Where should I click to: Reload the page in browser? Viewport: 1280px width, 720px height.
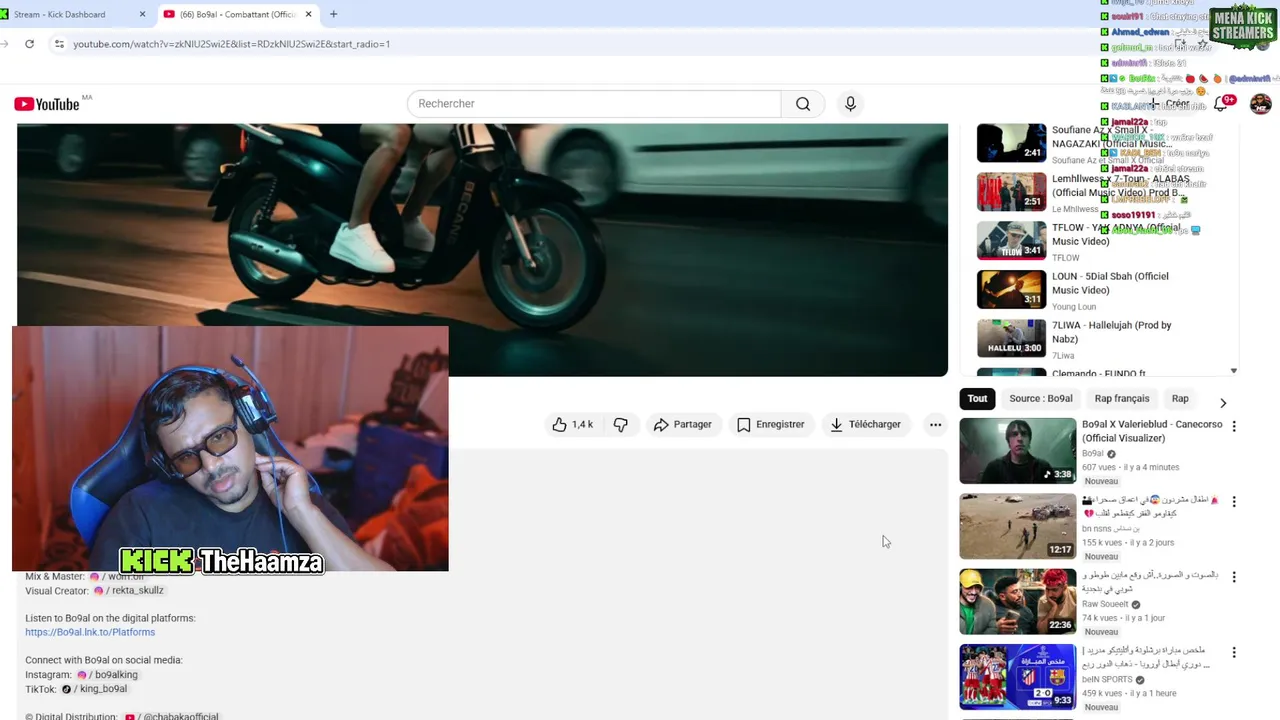pos(29,44)
